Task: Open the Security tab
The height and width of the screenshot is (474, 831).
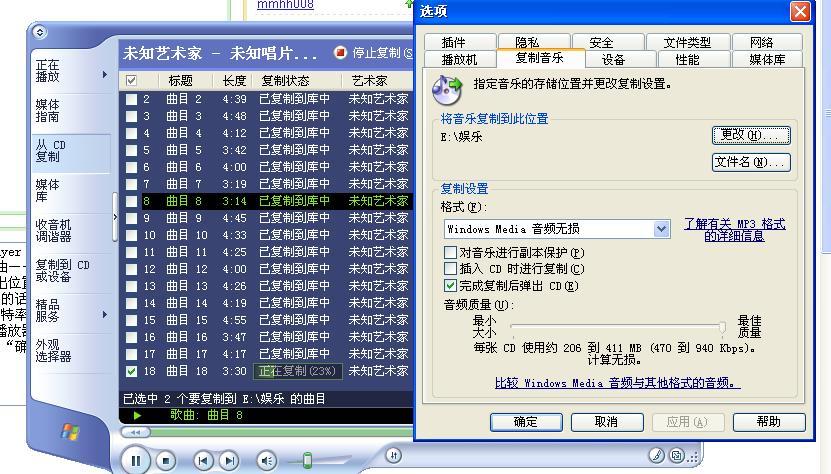Action: pyautogui.click(x=607, y=42)
